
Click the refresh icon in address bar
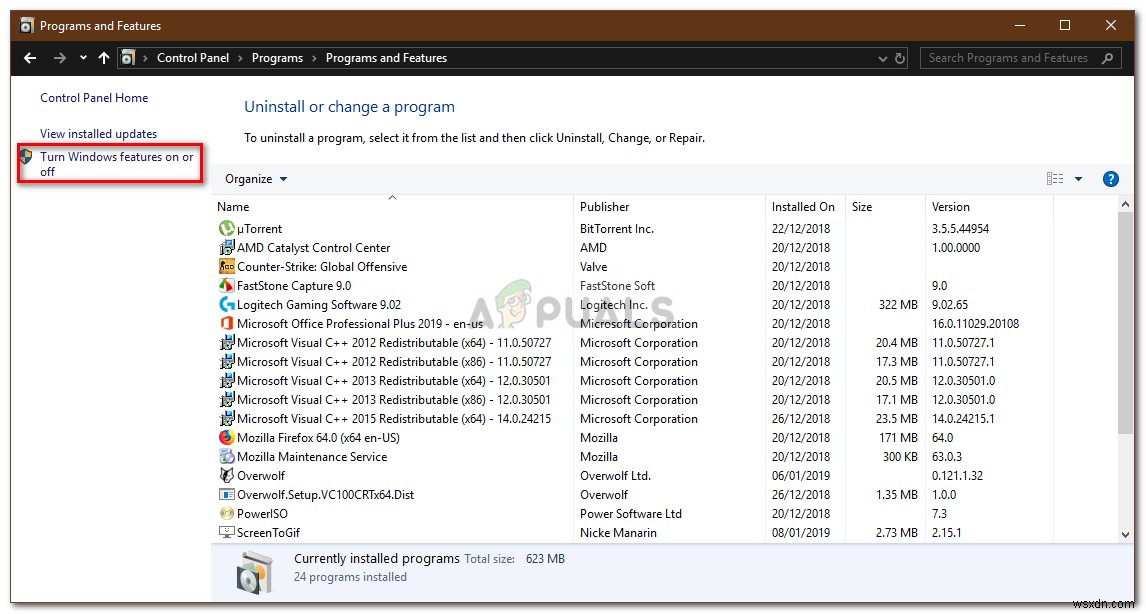click(898, 57)
